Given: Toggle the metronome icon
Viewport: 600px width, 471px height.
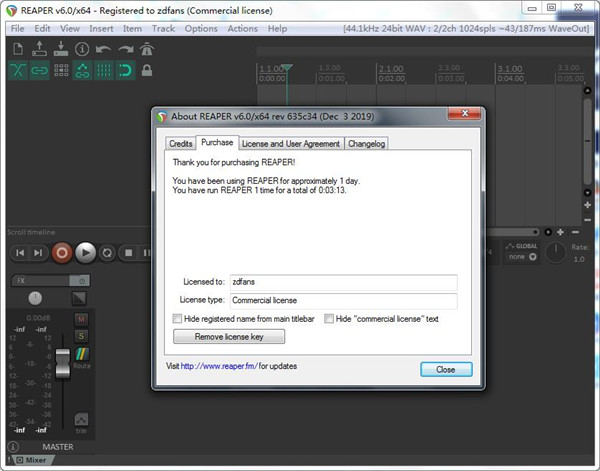Looking at the screenshot, I should click(x=147, y=49).
